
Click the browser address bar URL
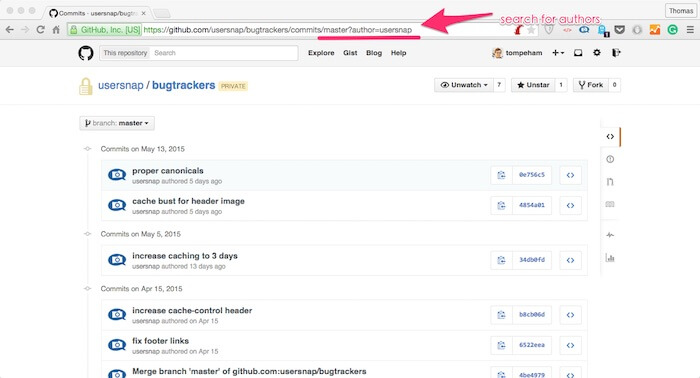(278, 30)
